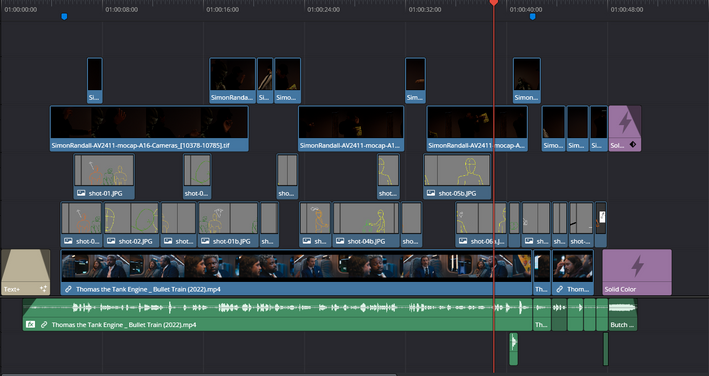The image size is (709, 376).
Task: Select the shot-01b.JPG clip thumbnail
Action: pos(228,218)
